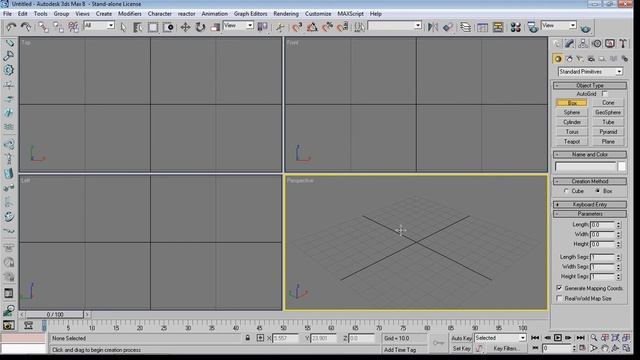Viewport: 640px width, 360px height.
Task: Toggle the Angle Snap icon
Action: point(312,27)
